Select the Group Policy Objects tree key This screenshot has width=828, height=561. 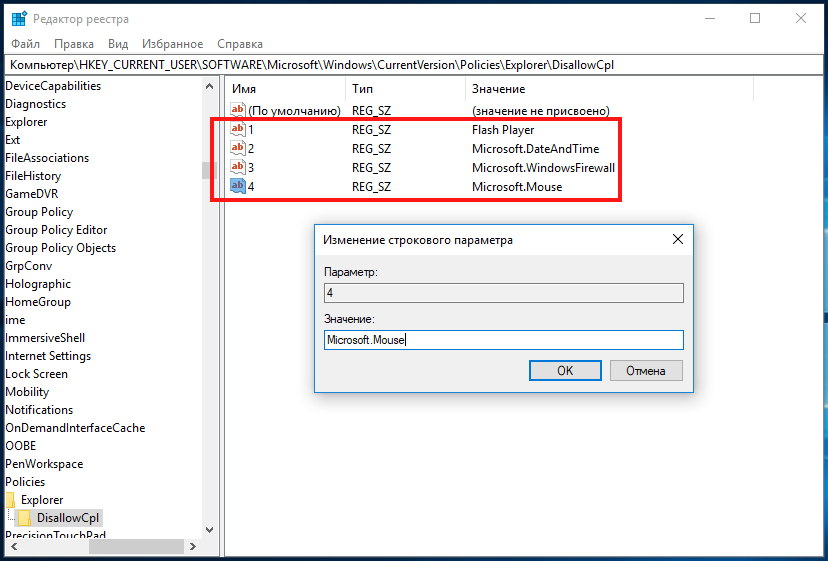click(61, 248)
